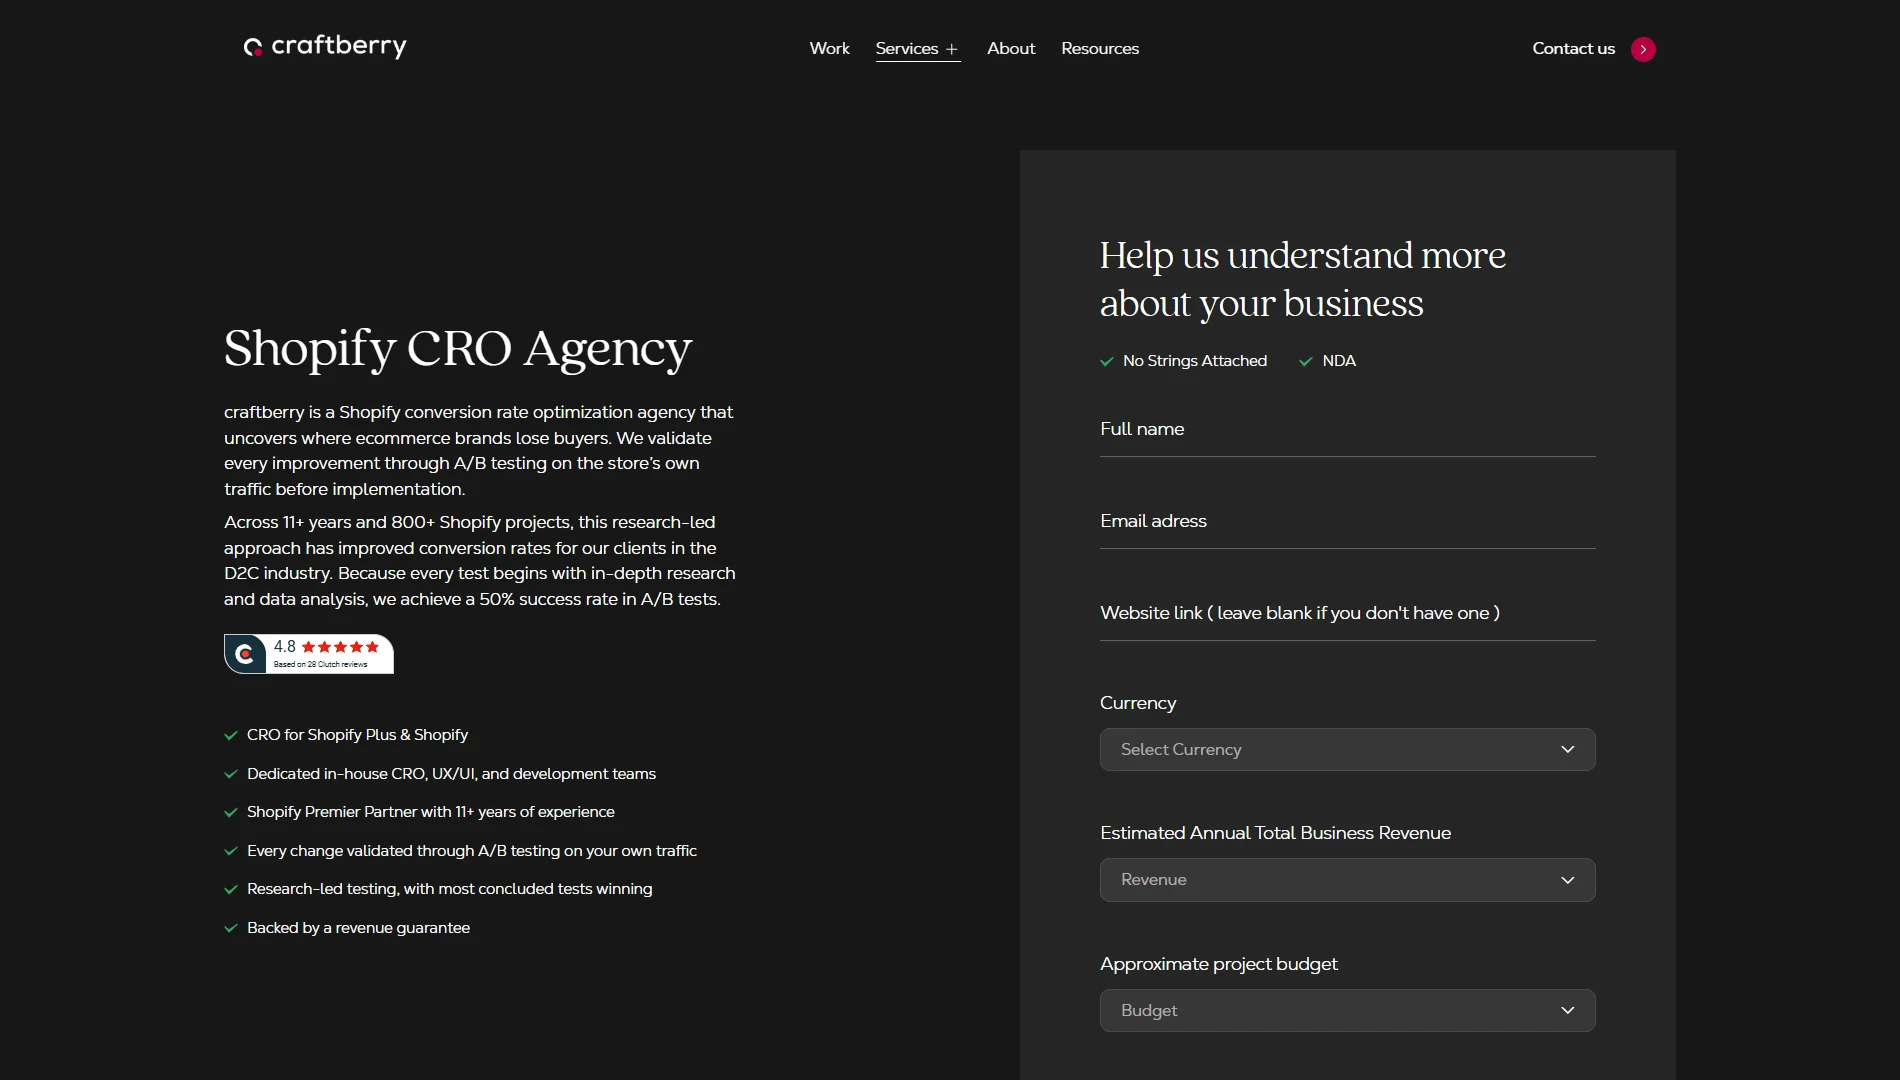This screenshot has height=1080, width=1900.
Task: Click "Help us understand more" form heading
Action: click(1302, 279)
